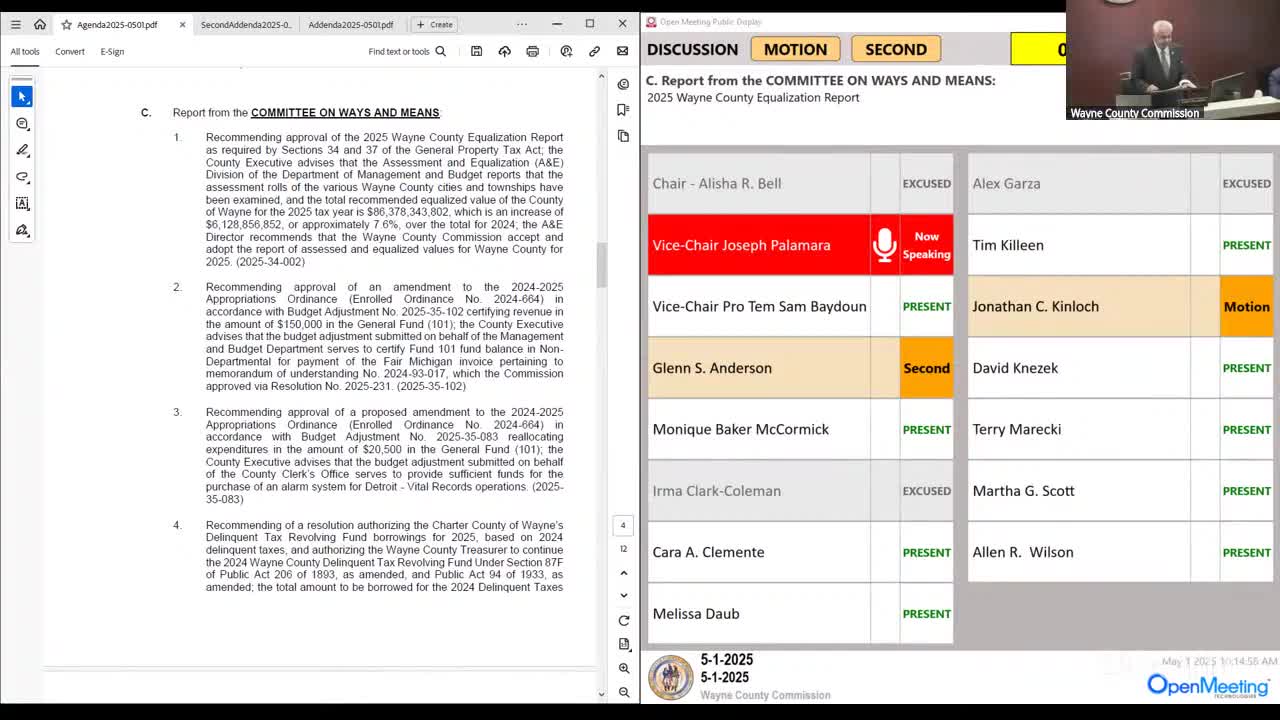This screenshot has width=1280, height=720.
Task: Choose the add comment tool
Action: tap(22, 123)
